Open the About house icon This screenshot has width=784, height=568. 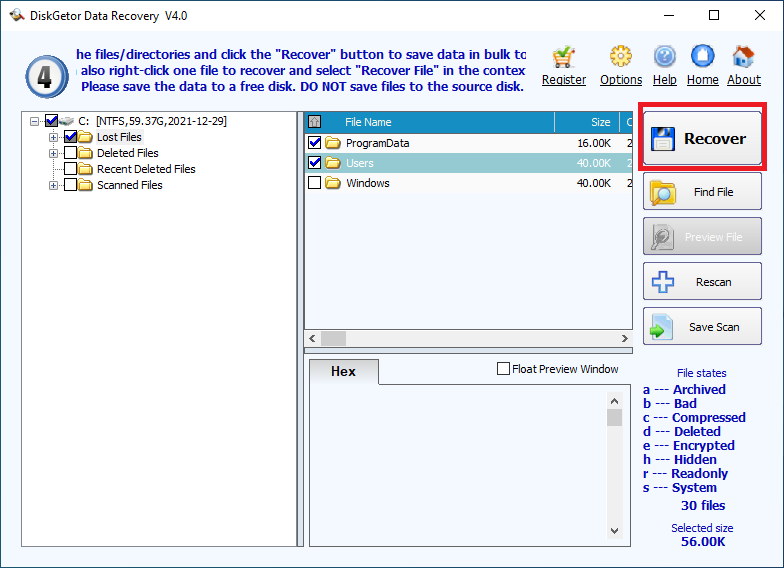coord(743,58)
